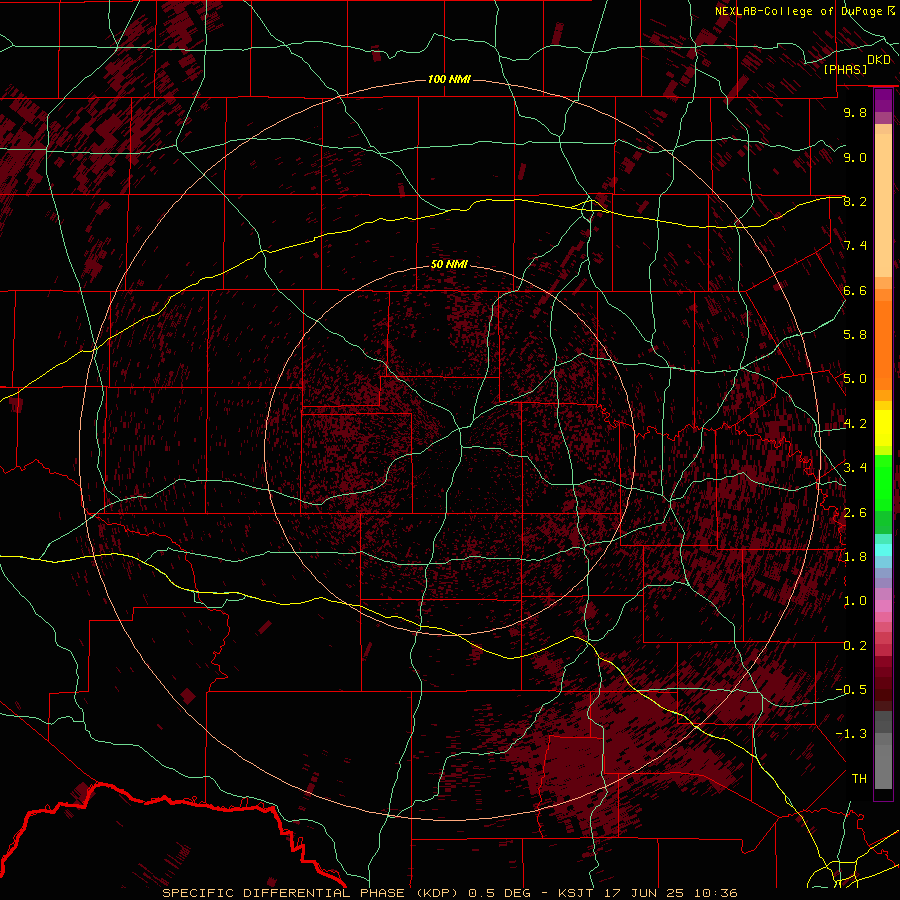Click the 9.8 scale value
900x900 pixels.
(855, 112)
